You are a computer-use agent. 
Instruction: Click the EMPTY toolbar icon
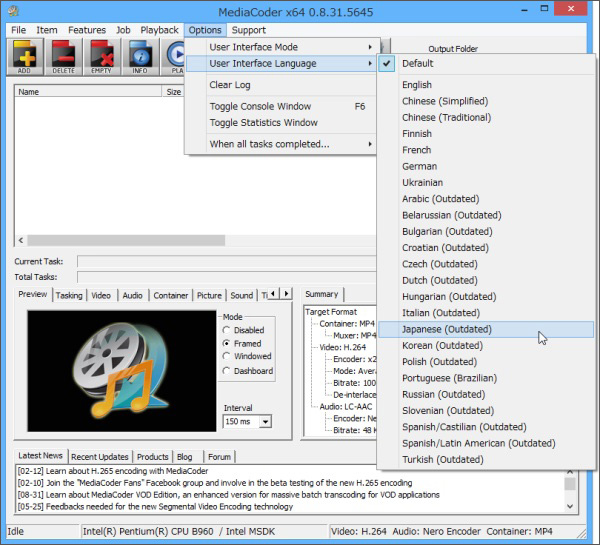101,57
